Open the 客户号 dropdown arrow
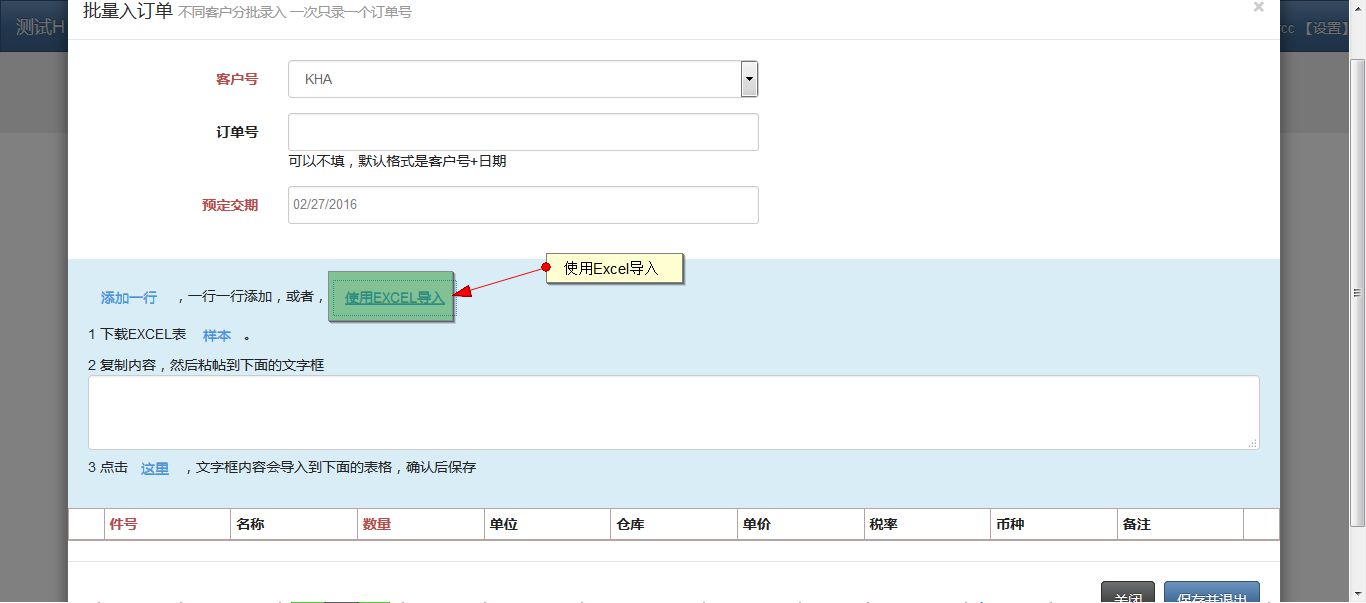The width and height of the screenshot is (1366, 603). click(749, 79)
